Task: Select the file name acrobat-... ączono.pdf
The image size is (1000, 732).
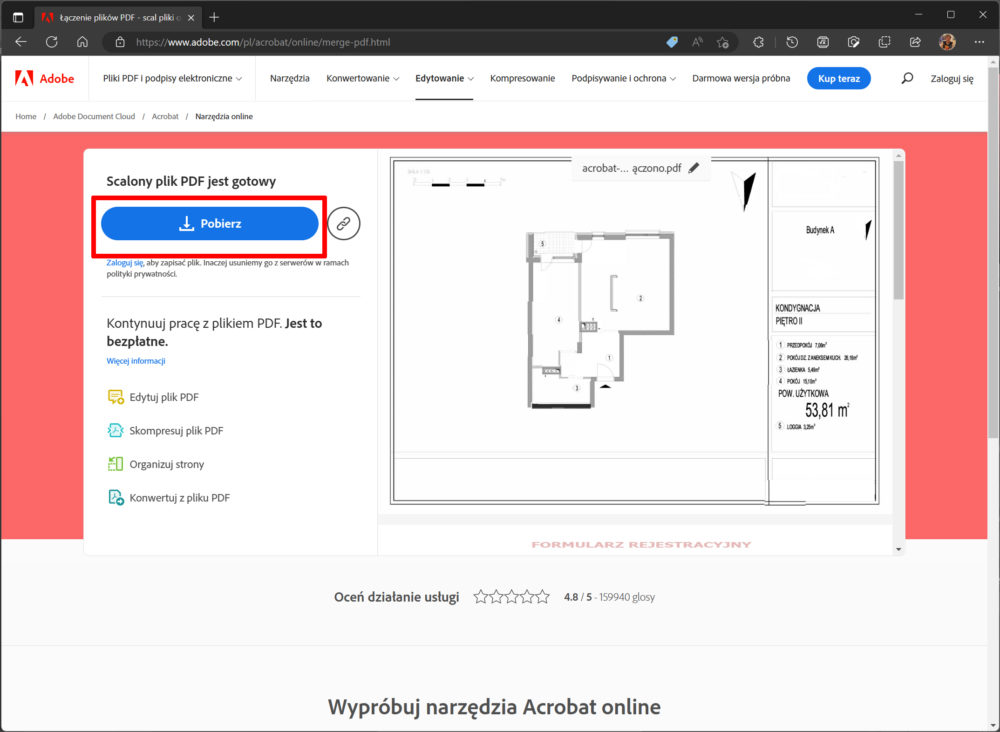Action: [x=631, y=168]
